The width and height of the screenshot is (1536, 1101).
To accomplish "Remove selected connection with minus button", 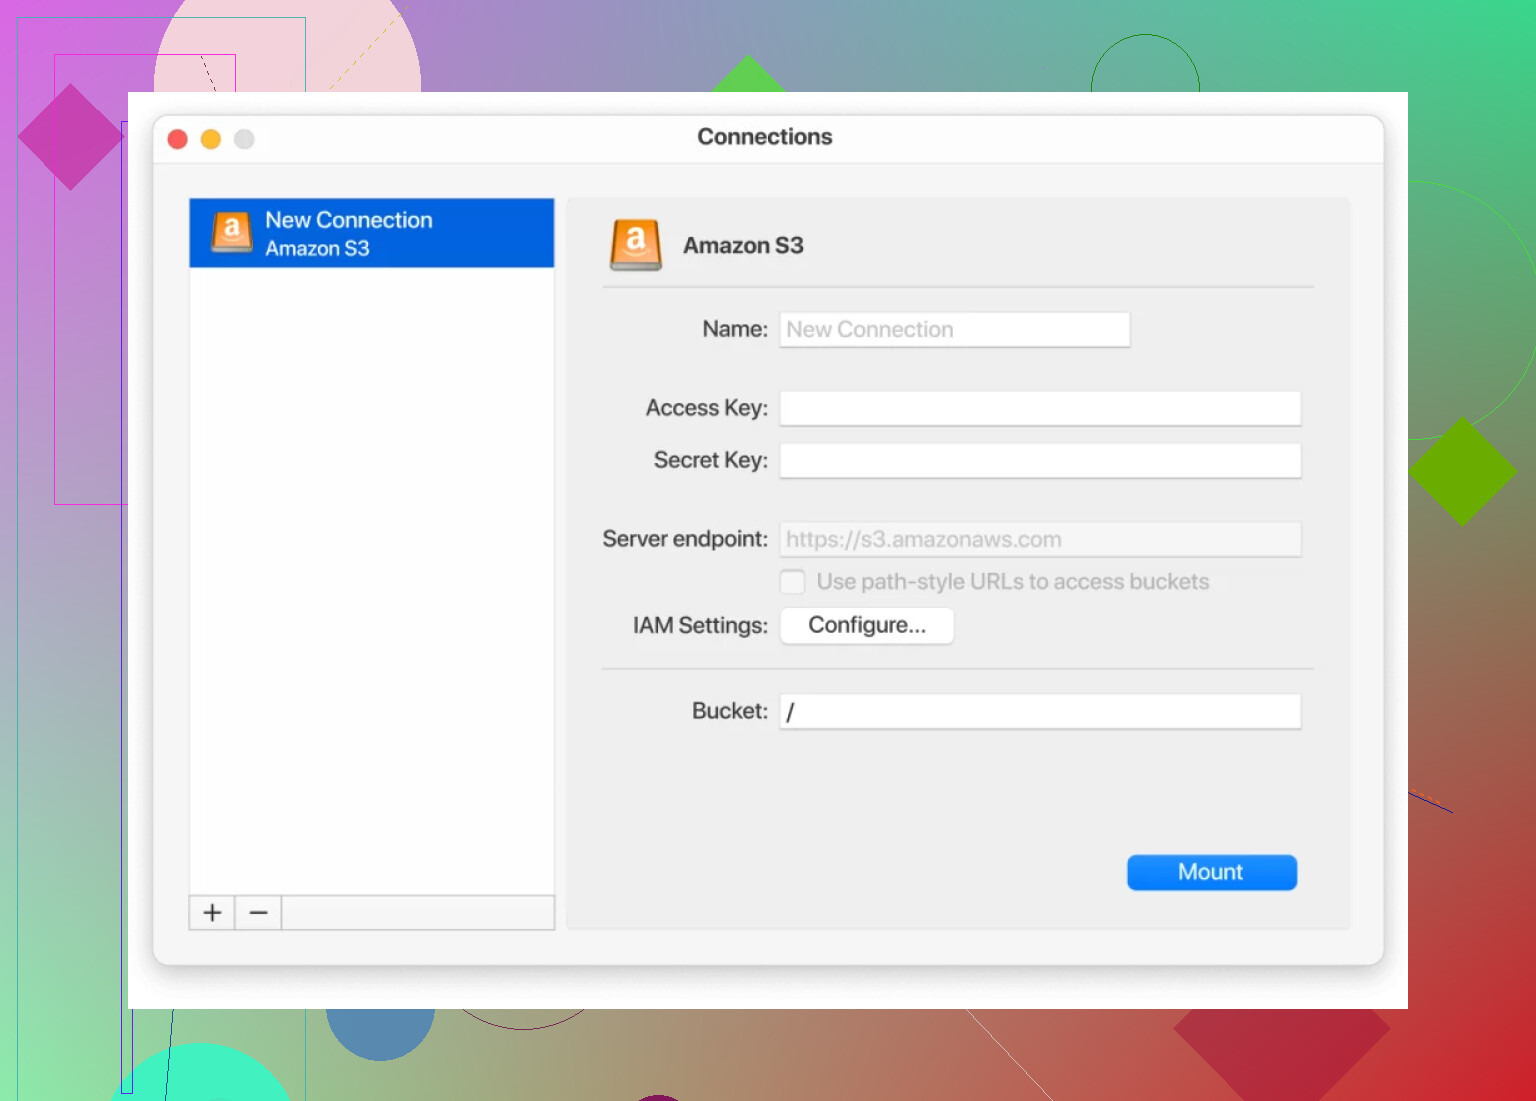I will click(258, 913).
